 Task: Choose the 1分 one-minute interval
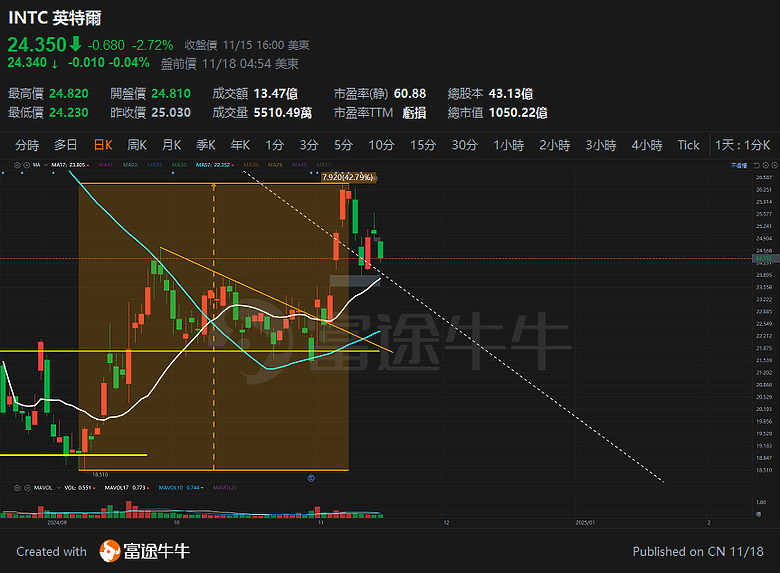click(x=274, y=145)
